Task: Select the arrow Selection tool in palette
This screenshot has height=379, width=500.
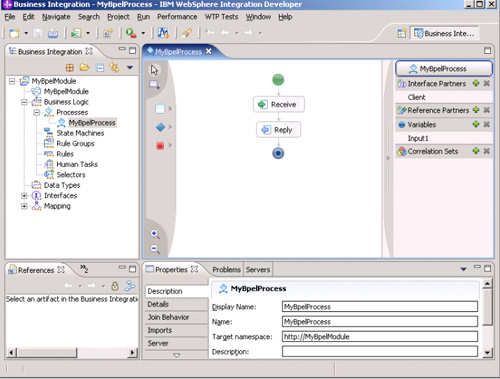Action: 154,70
